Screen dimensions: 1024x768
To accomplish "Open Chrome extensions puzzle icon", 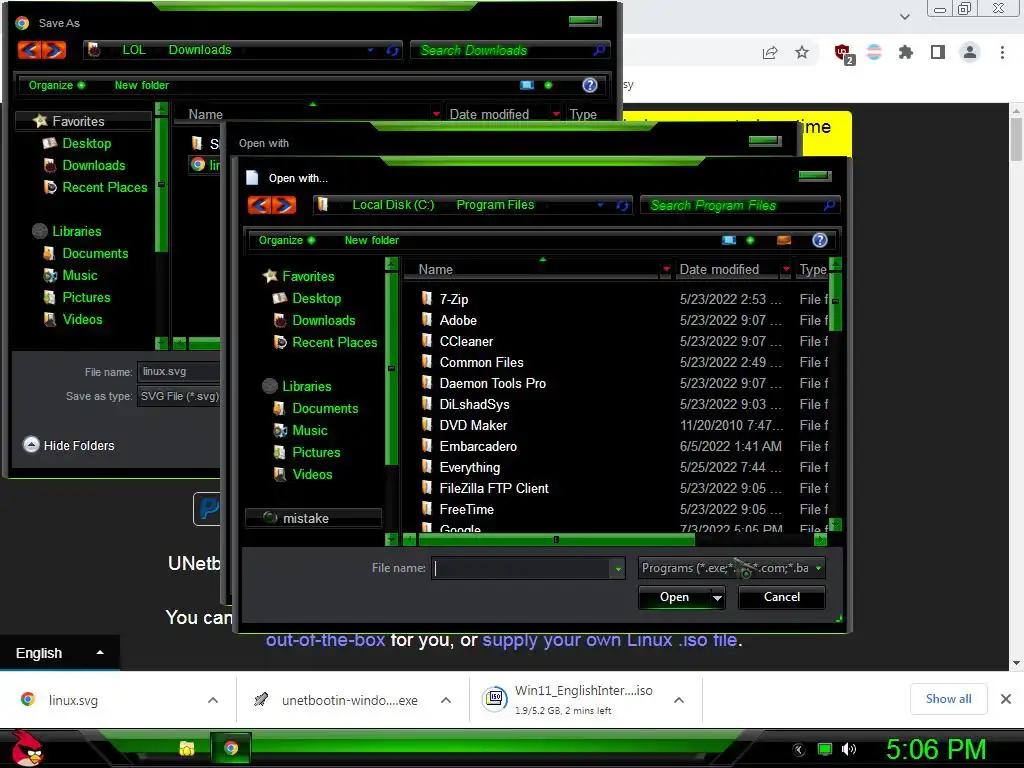I will [x=905, y=52].
